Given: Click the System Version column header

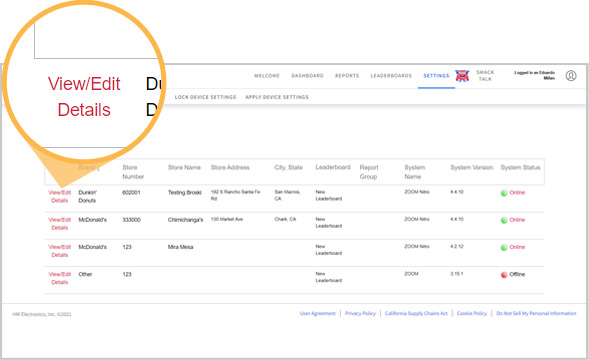Looking at the screenshot, I should pos(471,168).
